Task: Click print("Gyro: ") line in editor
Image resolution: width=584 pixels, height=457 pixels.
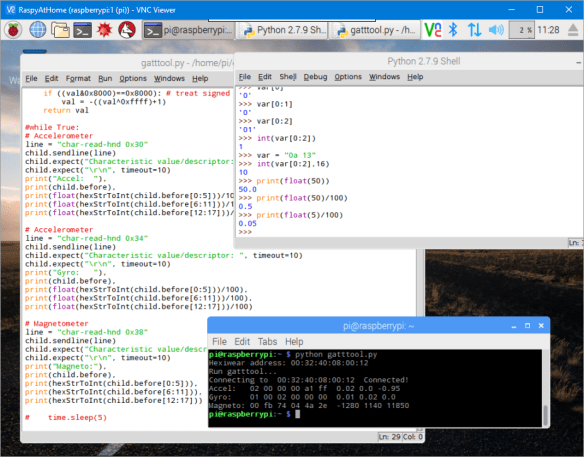Action: 66,272
